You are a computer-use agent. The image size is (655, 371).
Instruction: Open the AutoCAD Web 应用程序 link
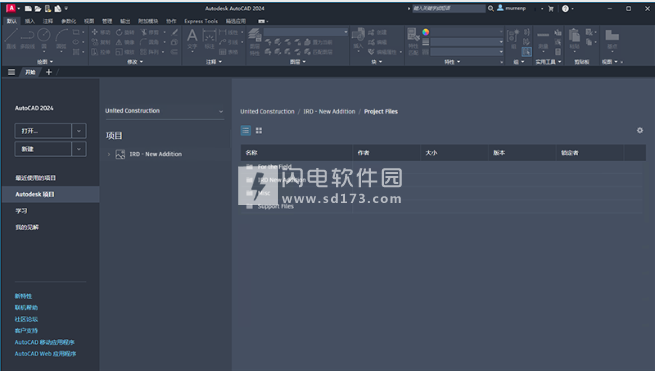pyautogui.click(x=46, y=354)
